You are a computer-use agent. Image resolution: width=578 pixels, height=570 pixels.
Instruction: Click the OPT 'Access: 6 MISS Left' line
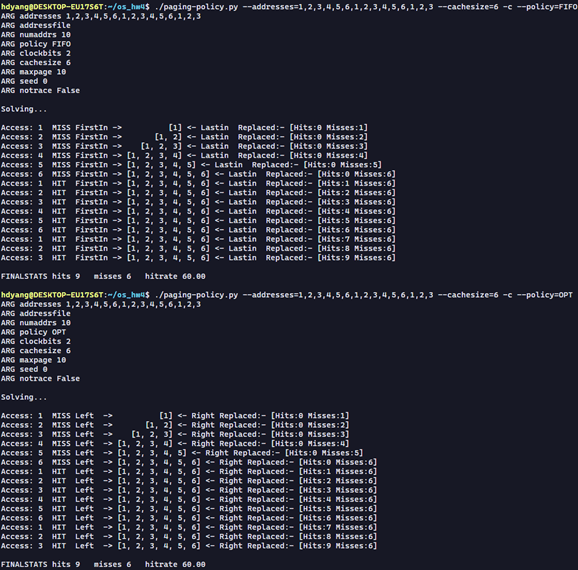(189, 462)
